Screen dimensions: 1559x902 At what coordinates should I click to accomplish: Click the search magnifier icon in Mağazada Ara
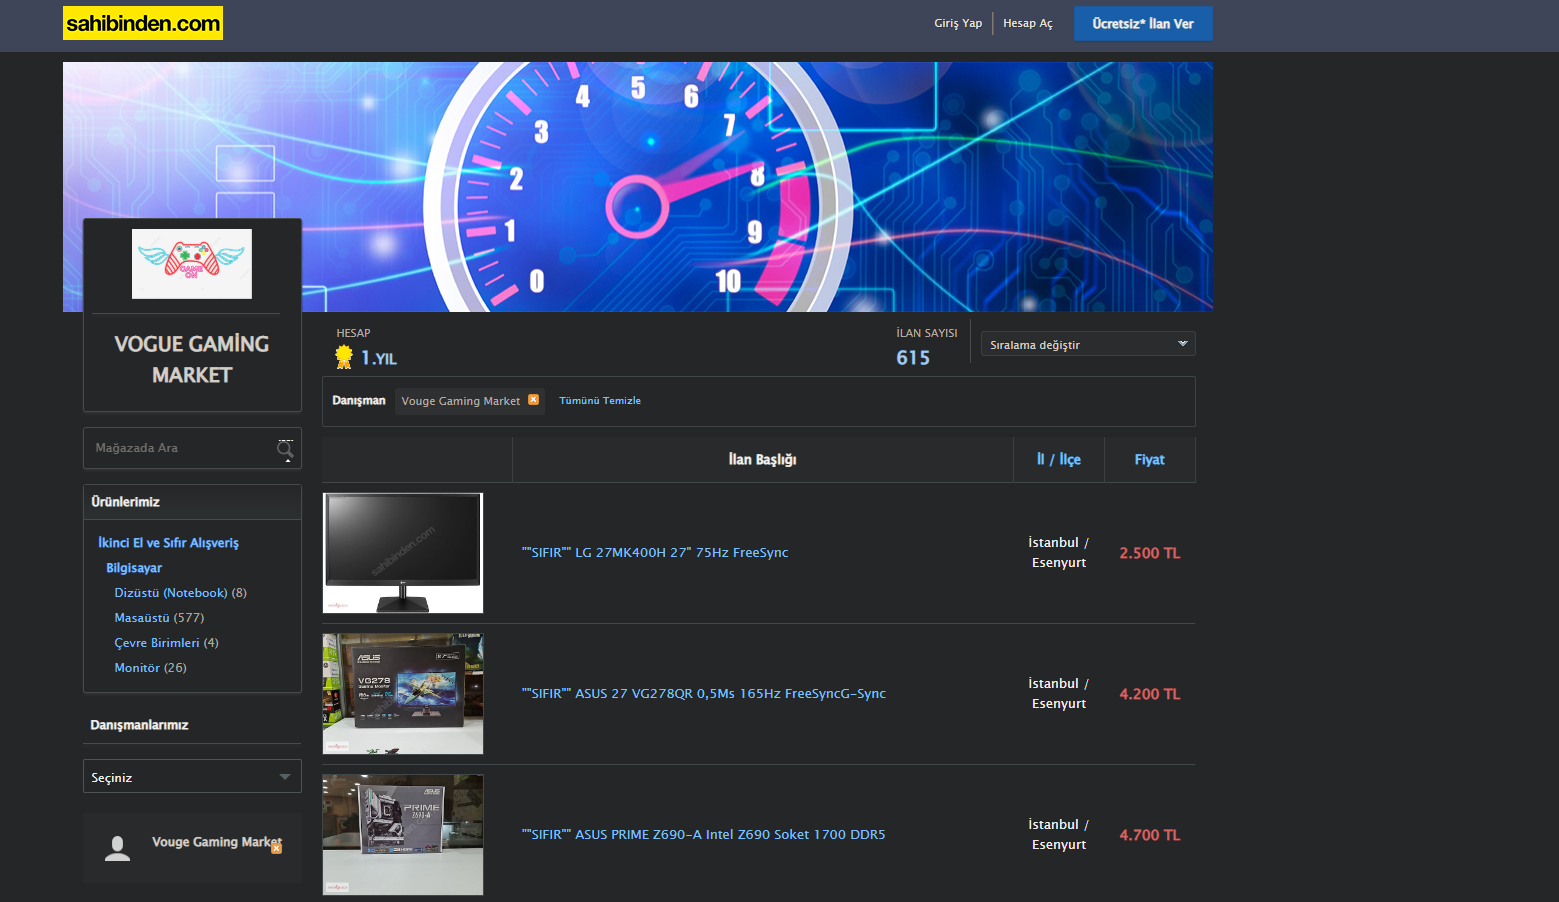(285, 449)
